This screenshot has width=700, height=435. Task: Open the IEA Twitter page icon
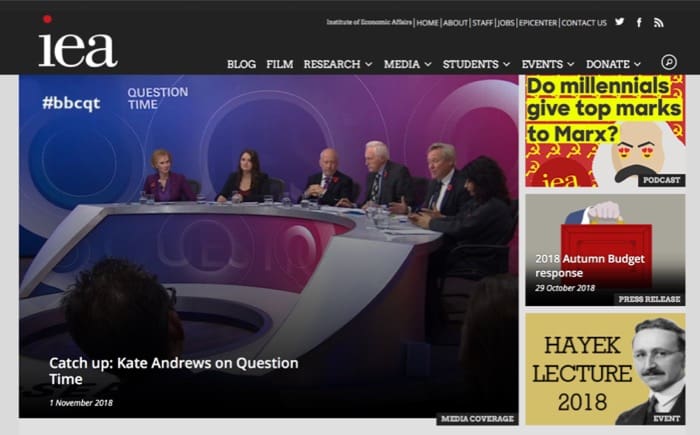[x=619, y=21]
